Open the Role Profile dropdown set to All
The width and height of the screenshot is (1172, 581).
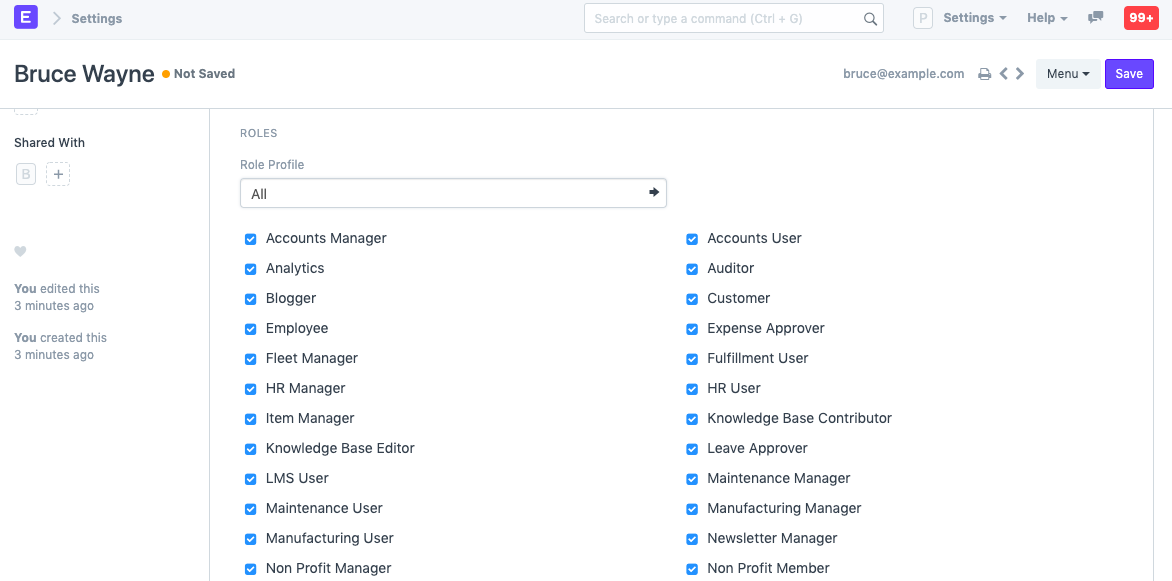point(453,192)
